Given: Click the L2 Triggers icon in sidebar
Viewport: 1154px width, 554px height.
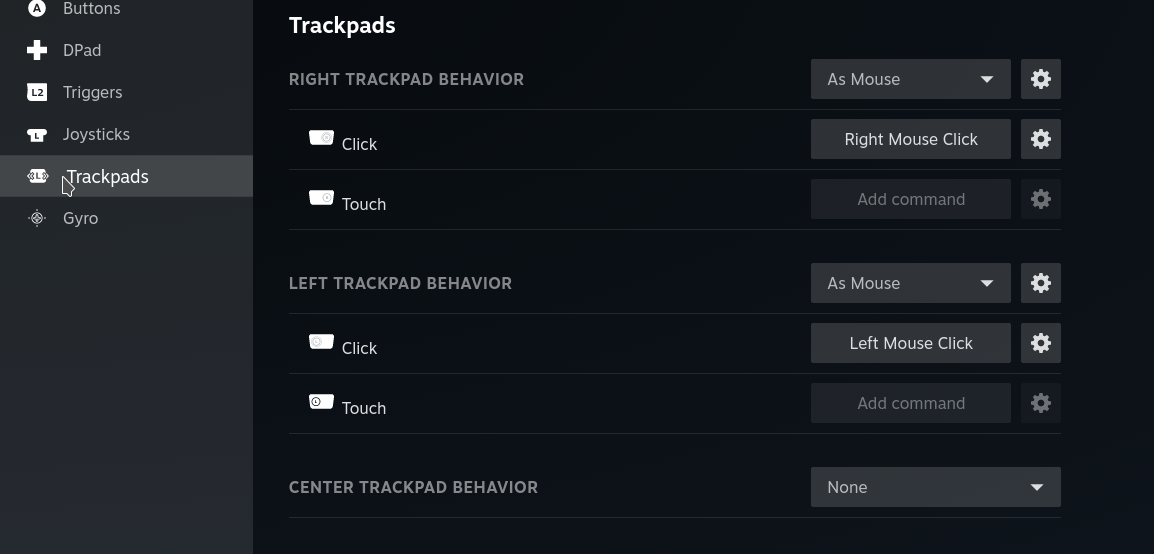Looking at the screenshot, I should coord(37,92).
